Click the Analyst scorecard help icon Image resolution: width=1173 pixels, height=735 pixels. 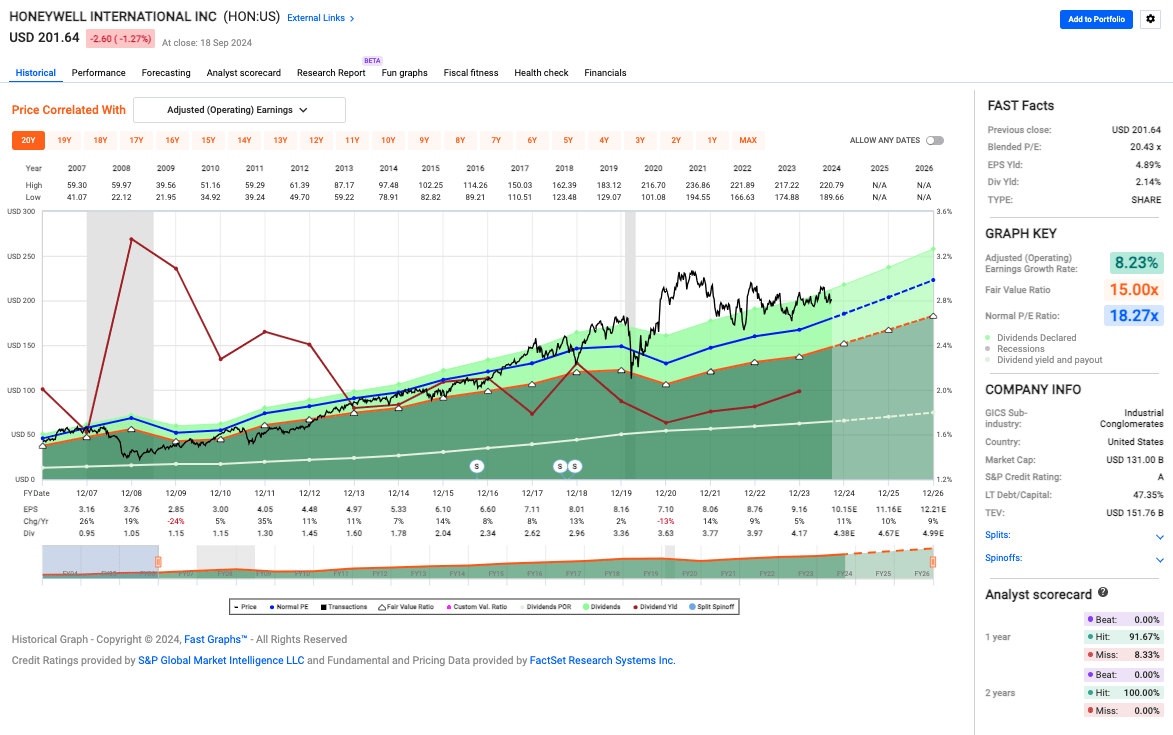point(1104,593)
